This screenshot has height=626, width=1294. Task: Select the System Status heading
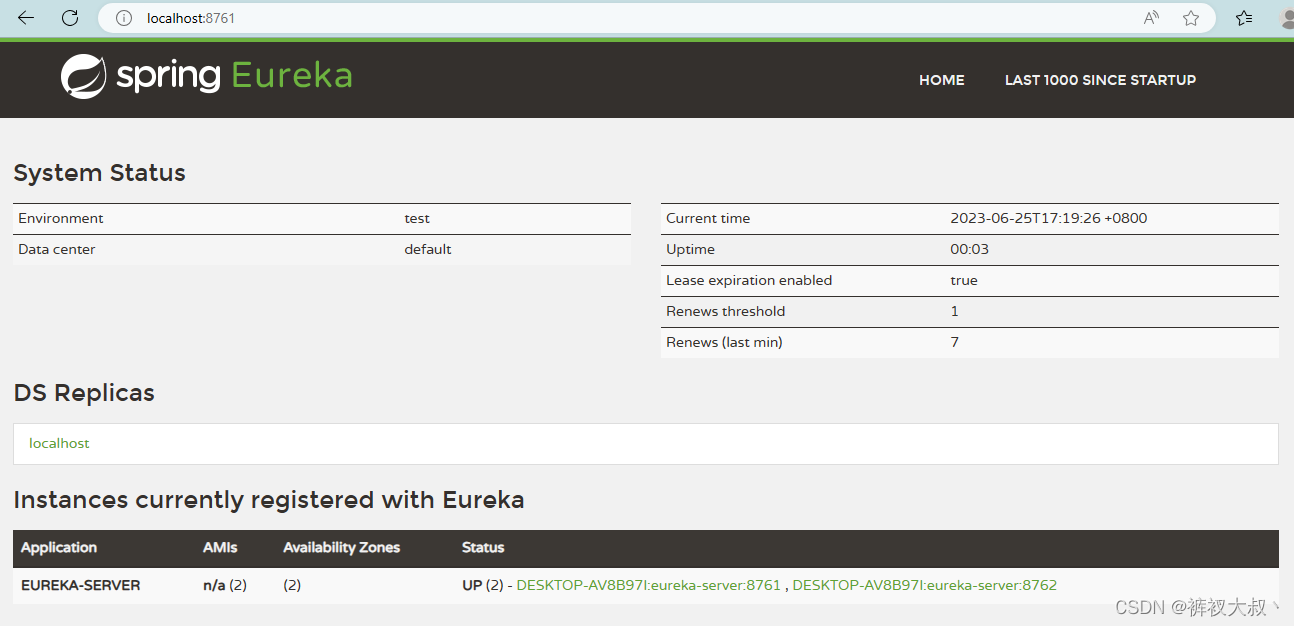pyautogui.click(x=99, y=173)
